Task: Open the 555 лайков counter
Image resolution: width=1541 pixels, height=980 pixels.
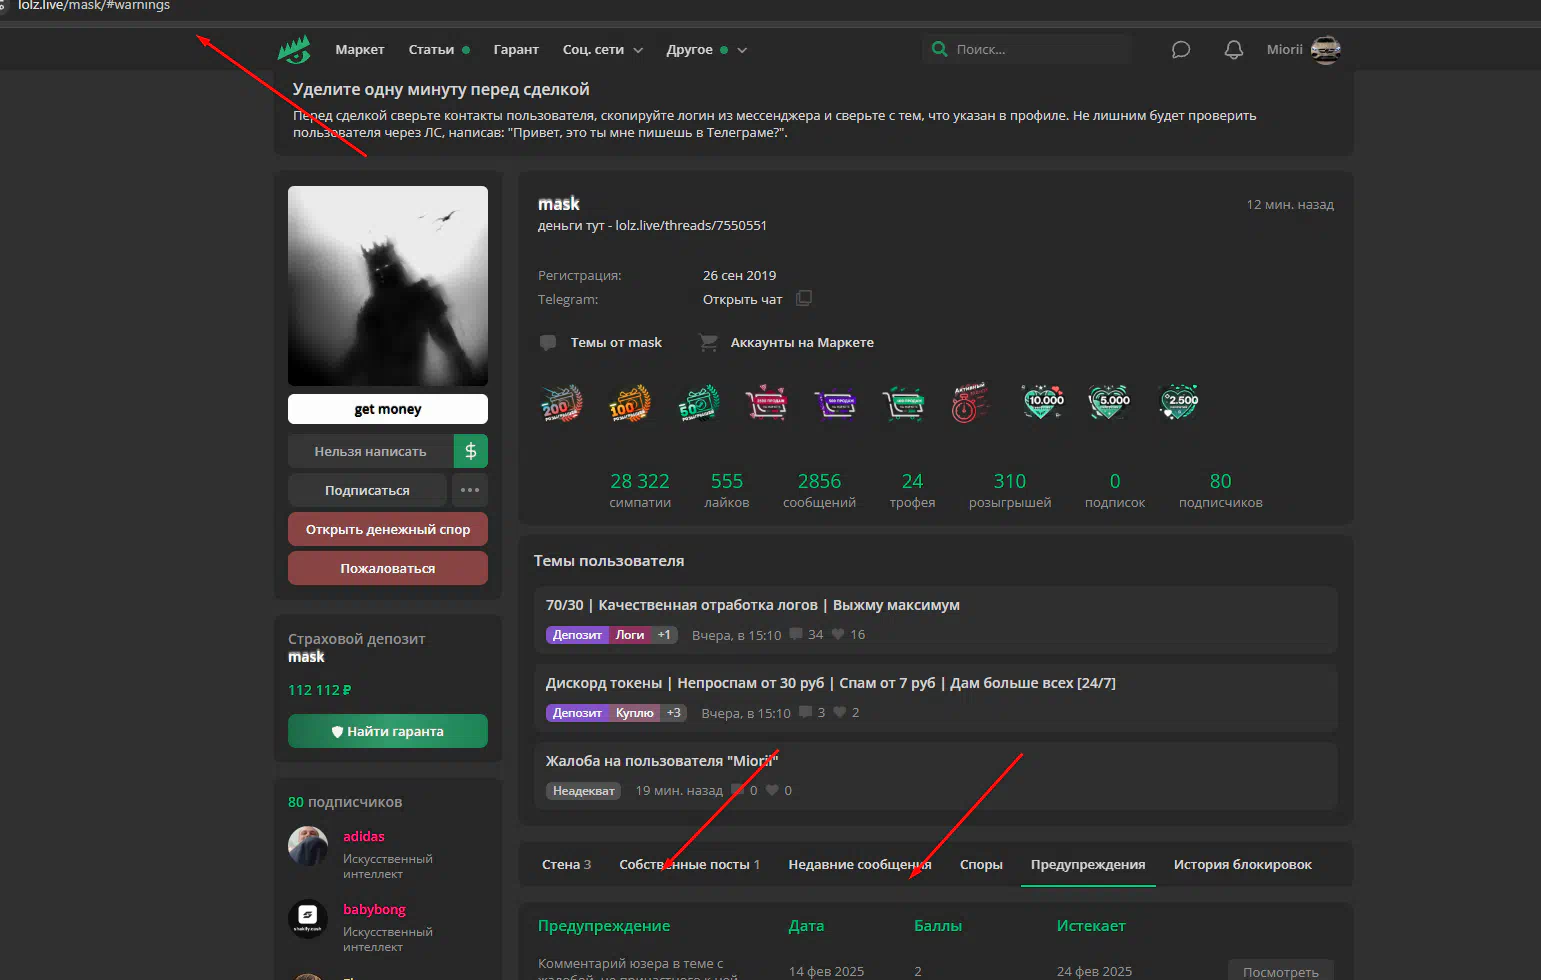Action: [727, 490]
